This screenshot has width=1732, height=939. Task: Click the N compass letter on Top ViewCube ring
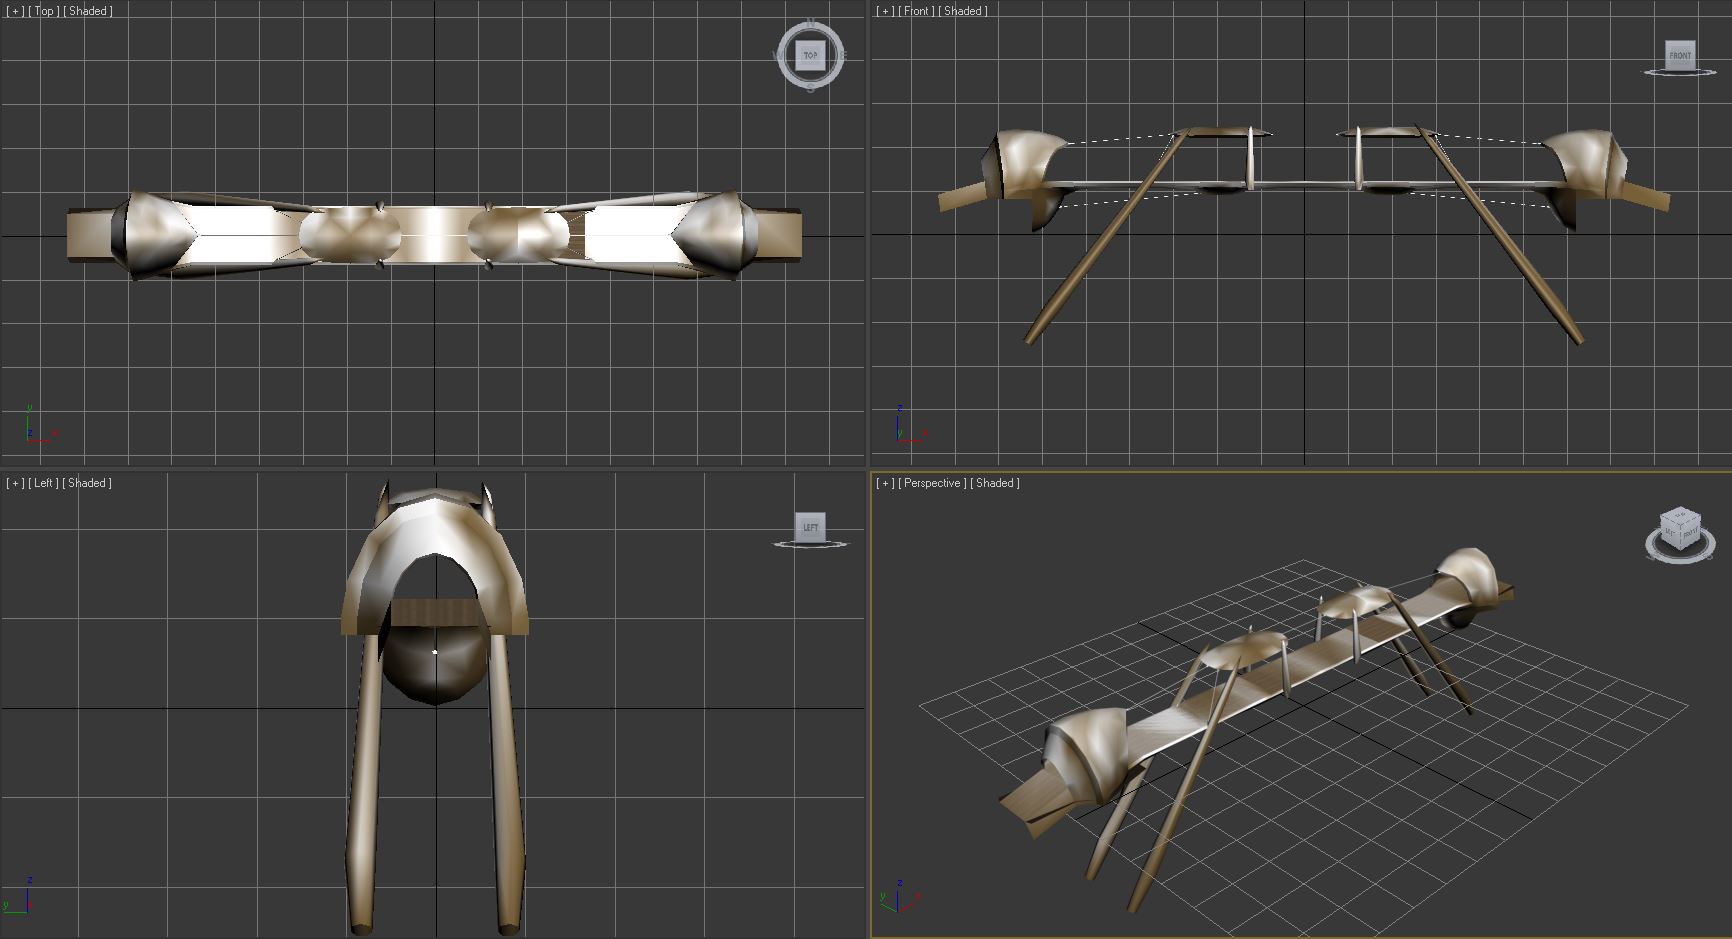click(x=810, y=23)
